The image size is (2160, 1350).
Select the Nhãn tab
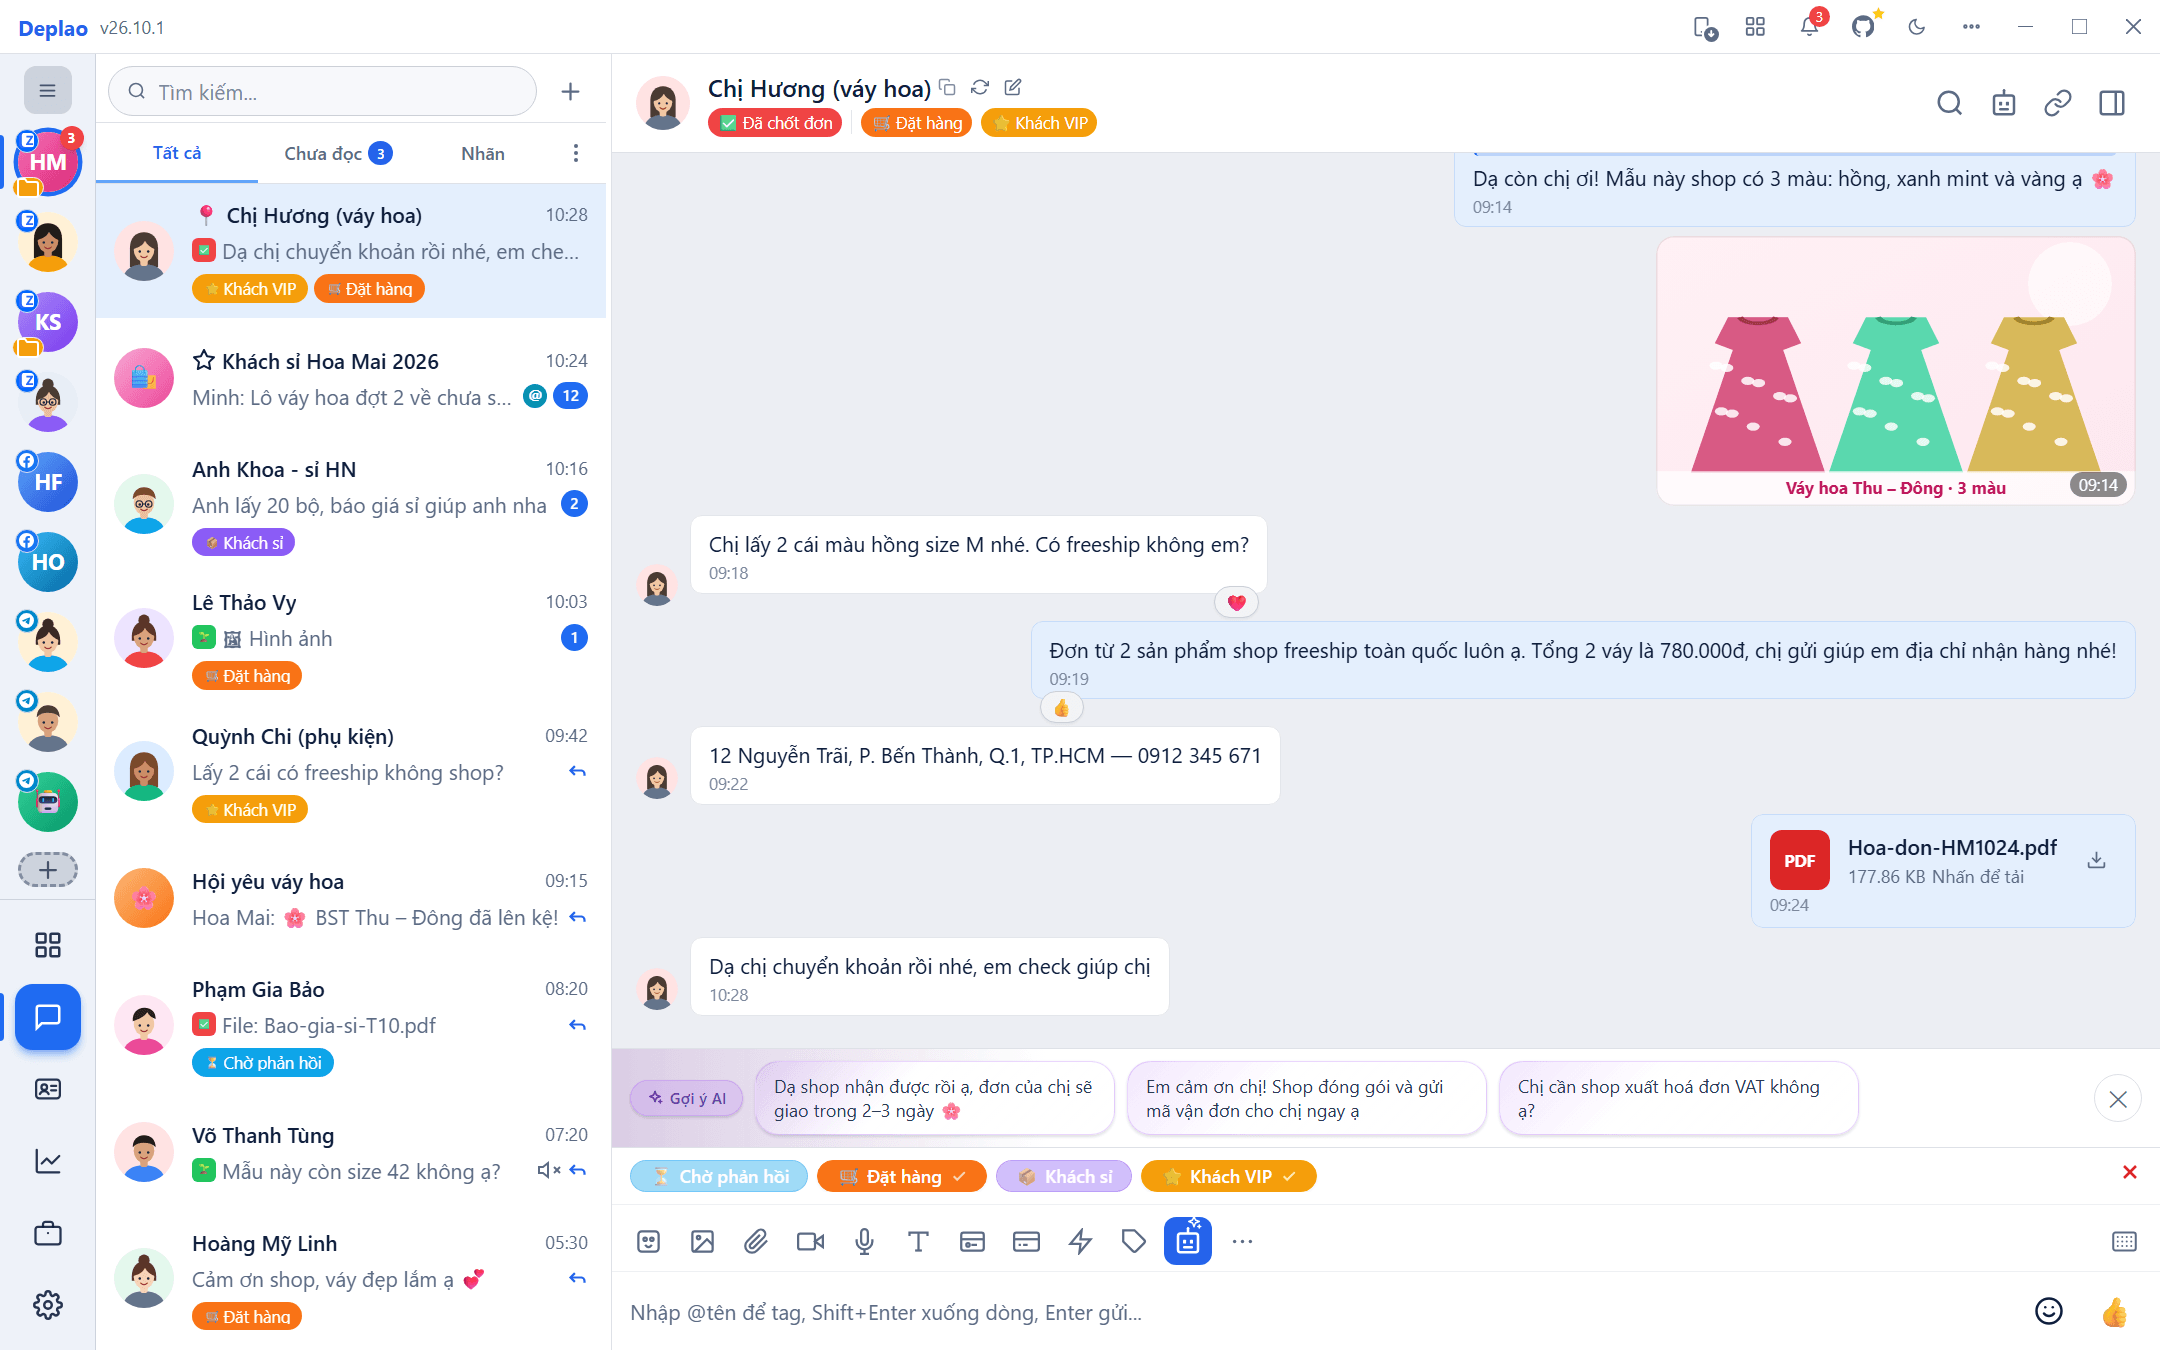point(483,153)
